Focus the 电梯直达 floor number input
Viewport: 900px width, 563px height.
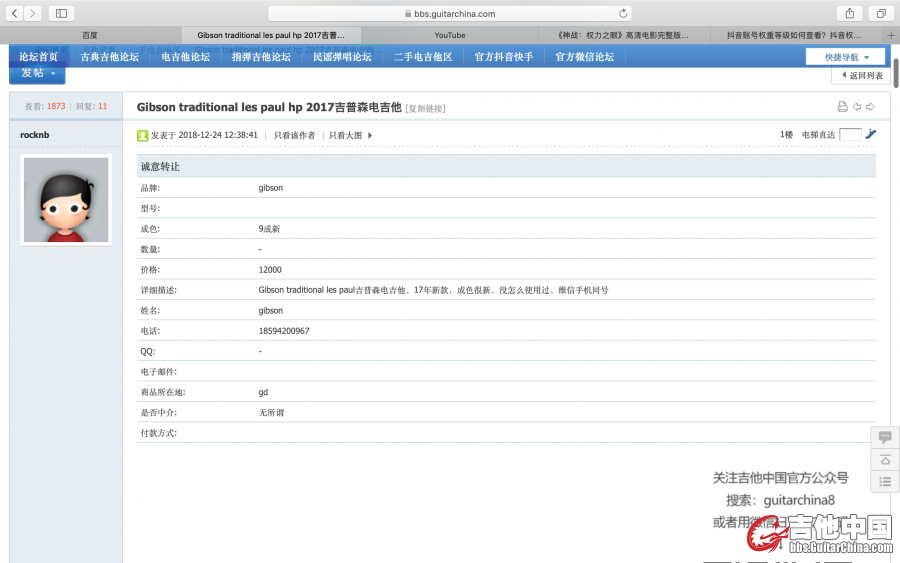[850, 134]
